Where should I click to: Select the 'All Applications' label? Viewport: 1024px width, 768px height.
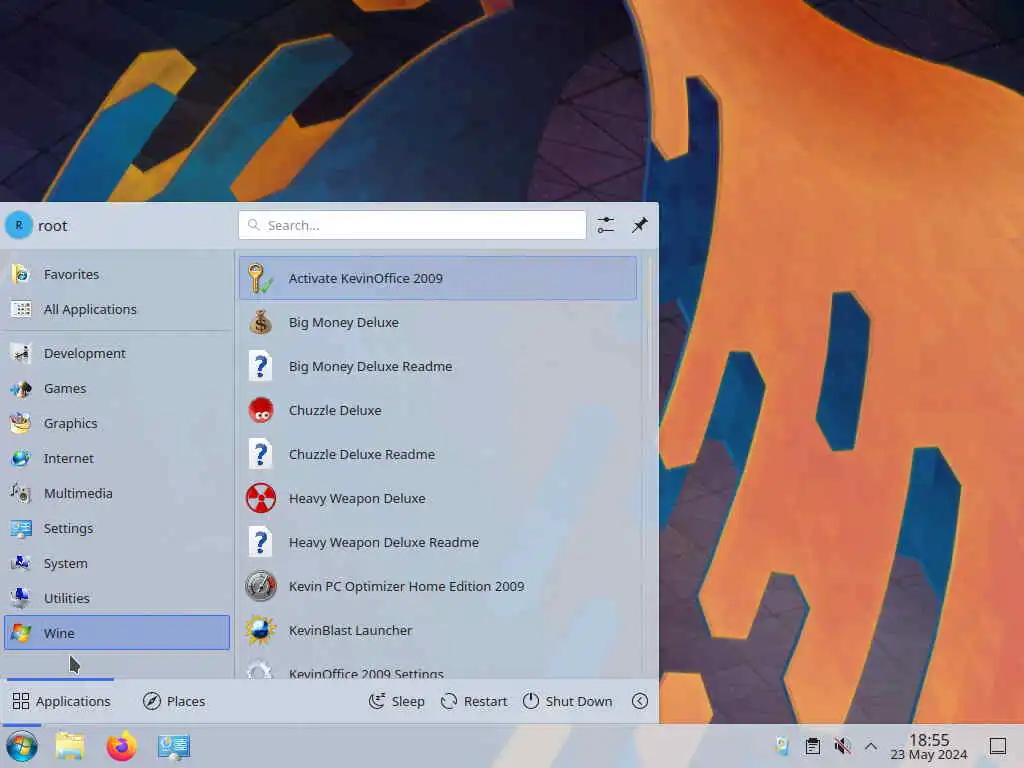90,309
